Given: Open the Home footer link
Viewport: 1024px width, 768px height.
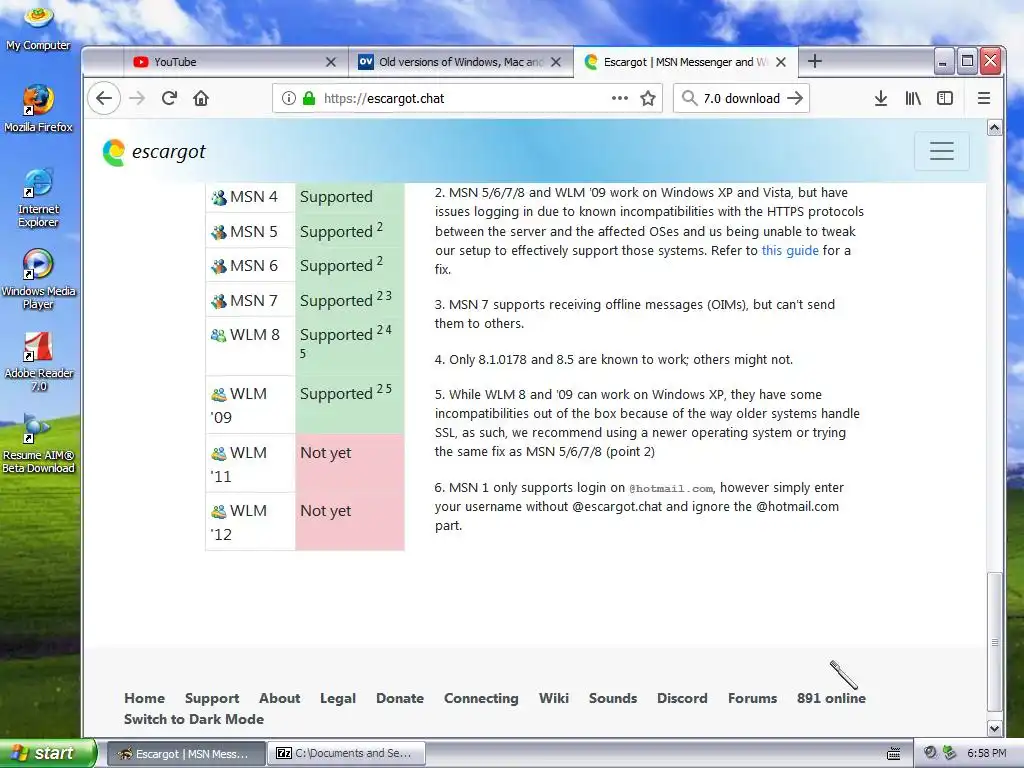Looking at the screenshot, I should 144,698.
